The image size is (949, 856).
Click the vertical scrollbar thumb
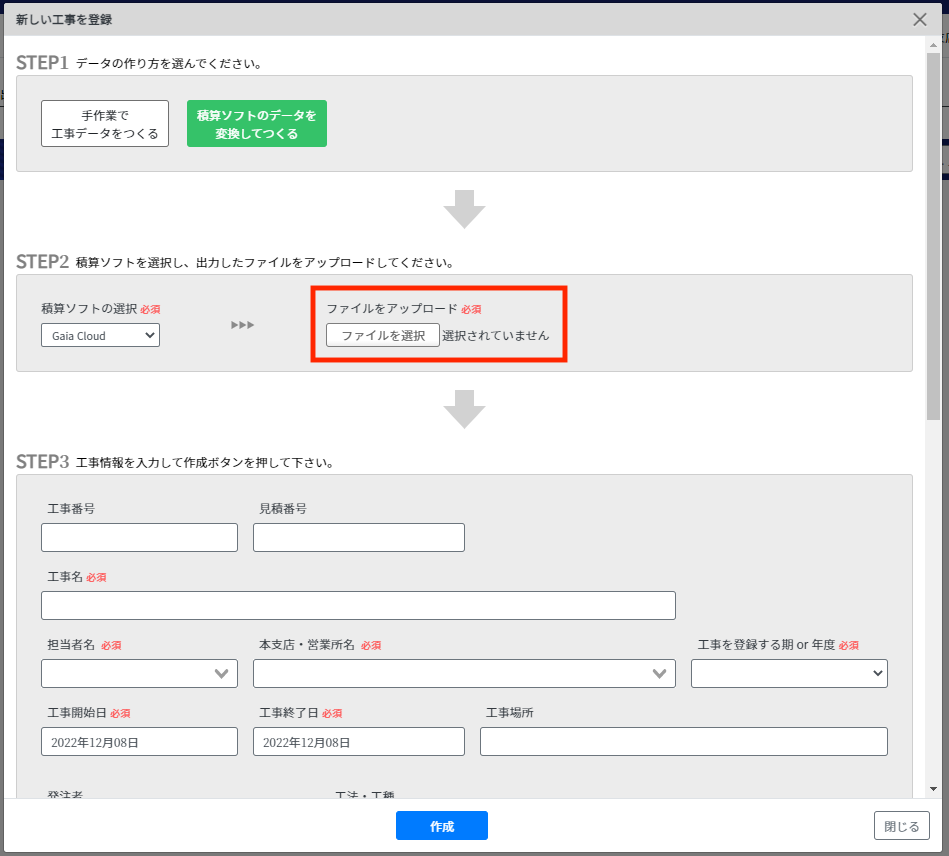tap(933, 236)
